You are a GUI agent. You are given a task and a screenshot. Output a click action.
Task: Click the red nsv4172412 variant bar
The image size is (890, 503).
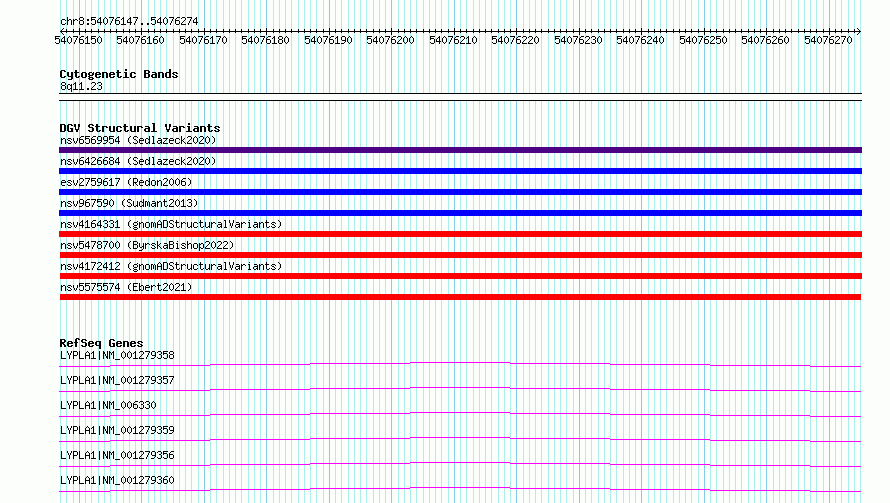[x=460, y=276]
